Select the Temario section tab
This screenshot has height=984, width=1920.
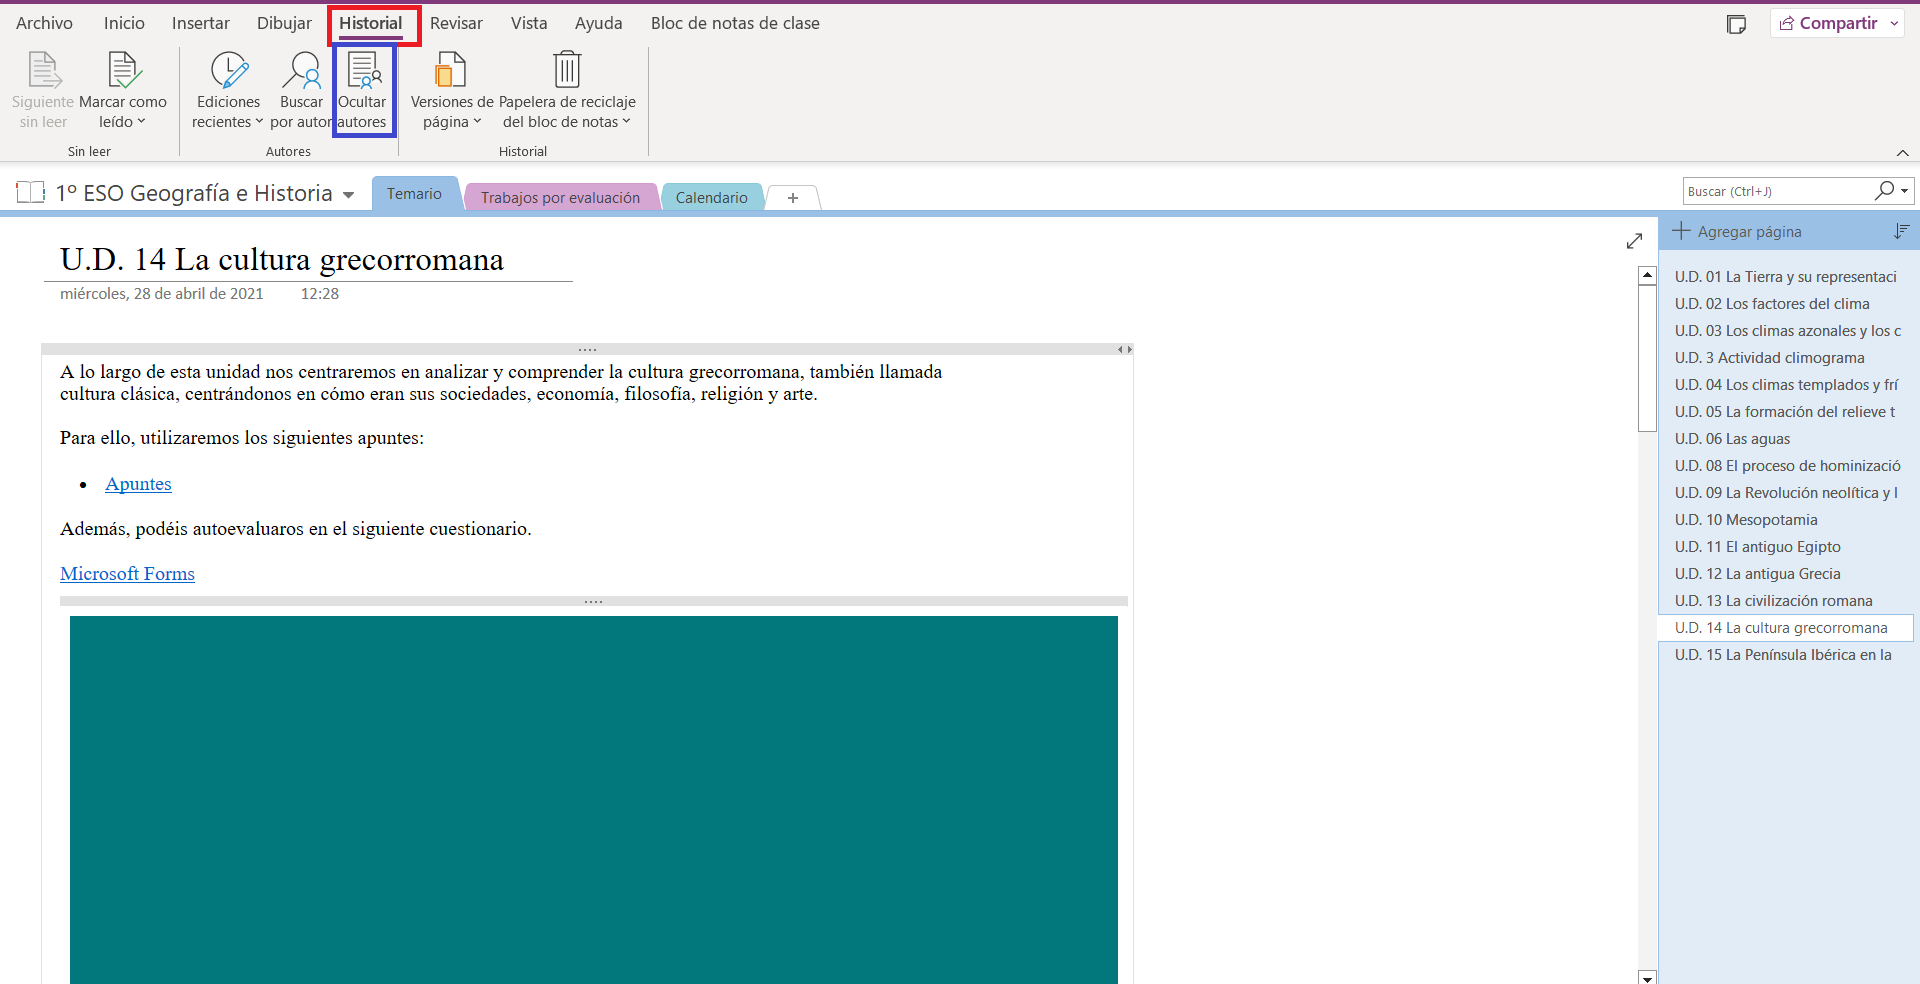click(x=414, y=194)
